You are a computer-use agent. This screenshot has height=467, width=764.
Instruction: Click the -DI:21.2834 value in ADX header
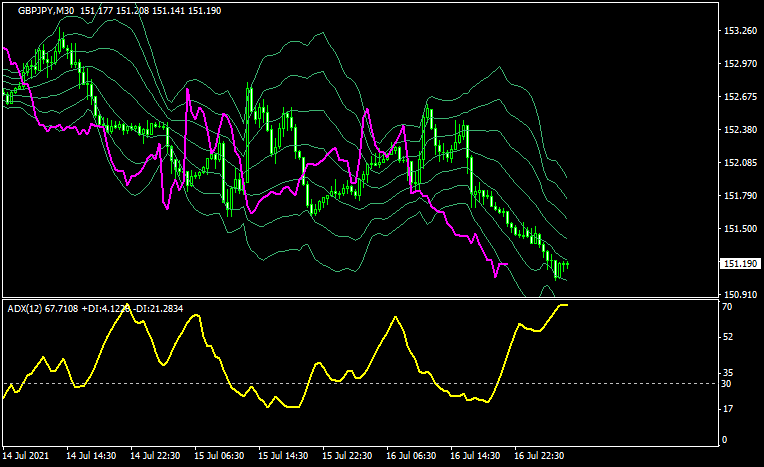click(159, 309)
